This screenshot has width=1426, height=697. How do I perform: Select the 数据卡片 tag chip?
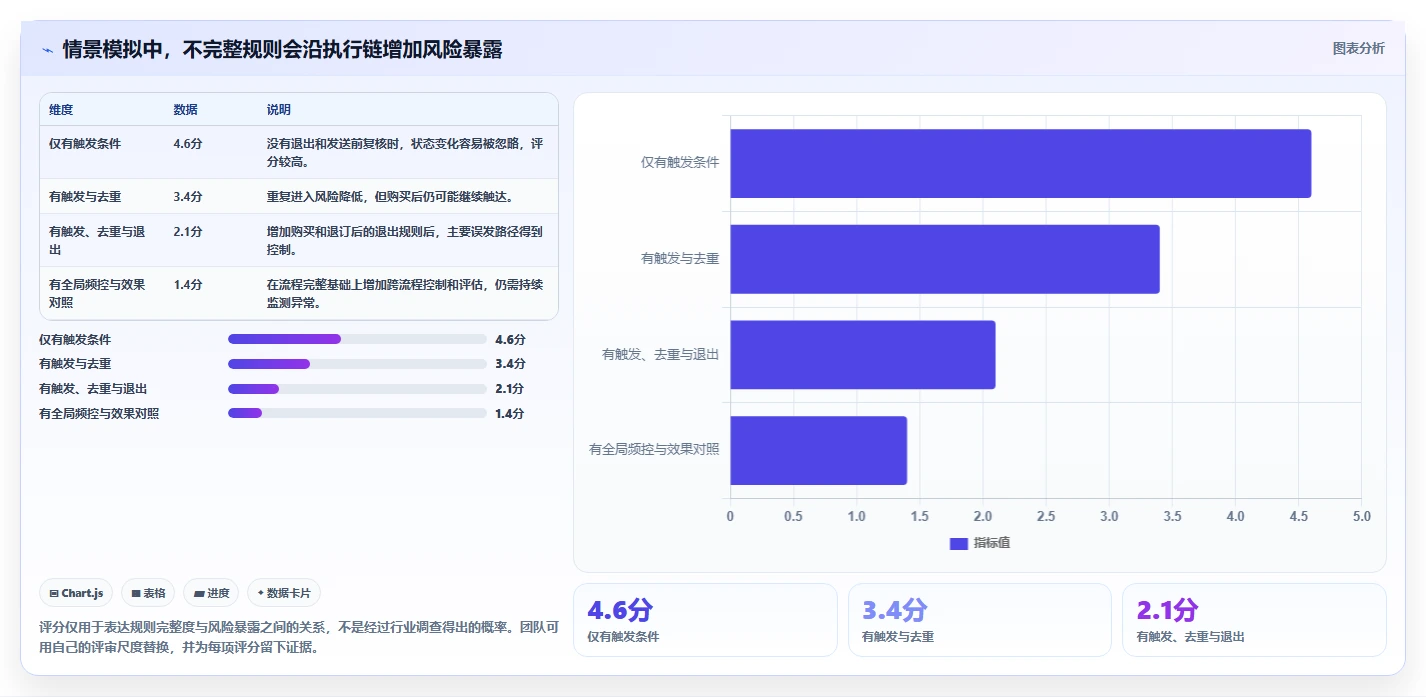click(284, 593)
